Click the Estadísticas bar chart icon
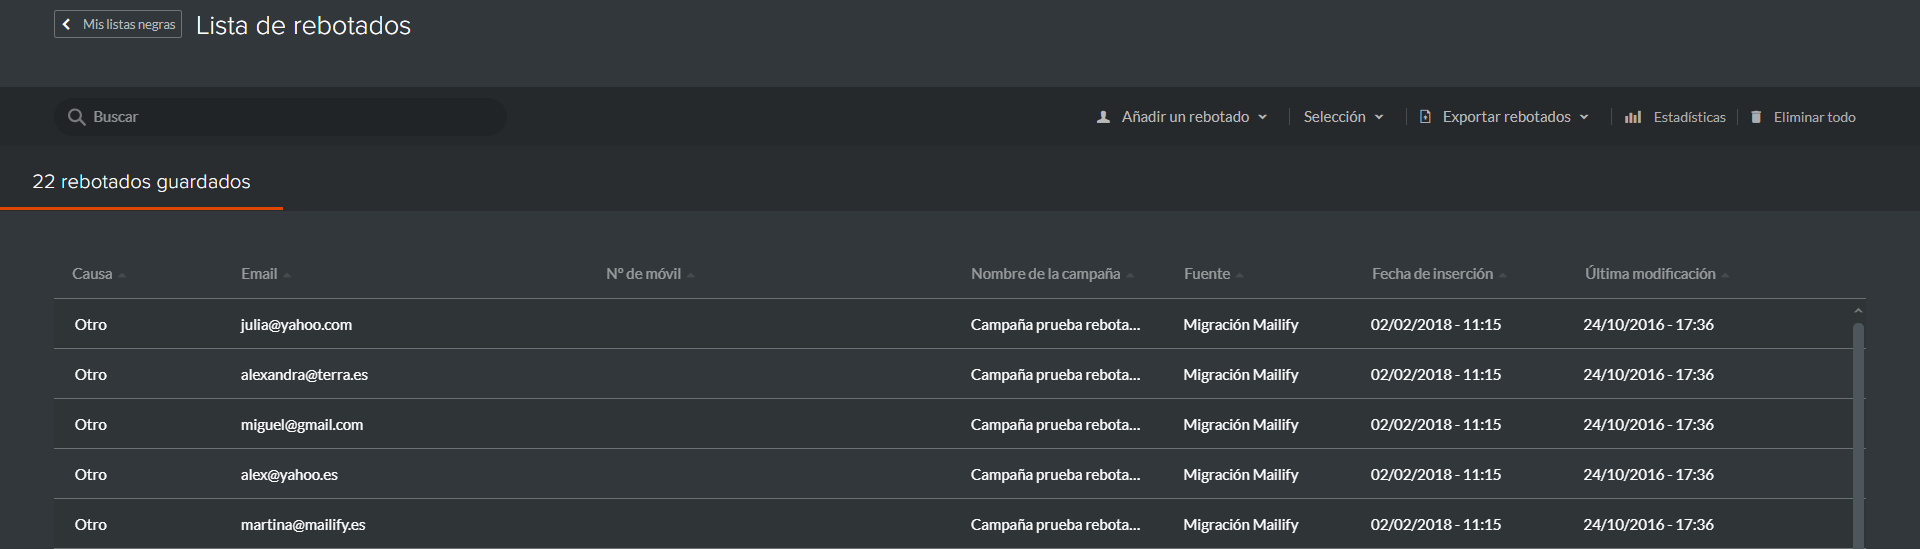 pos(1633,117)
